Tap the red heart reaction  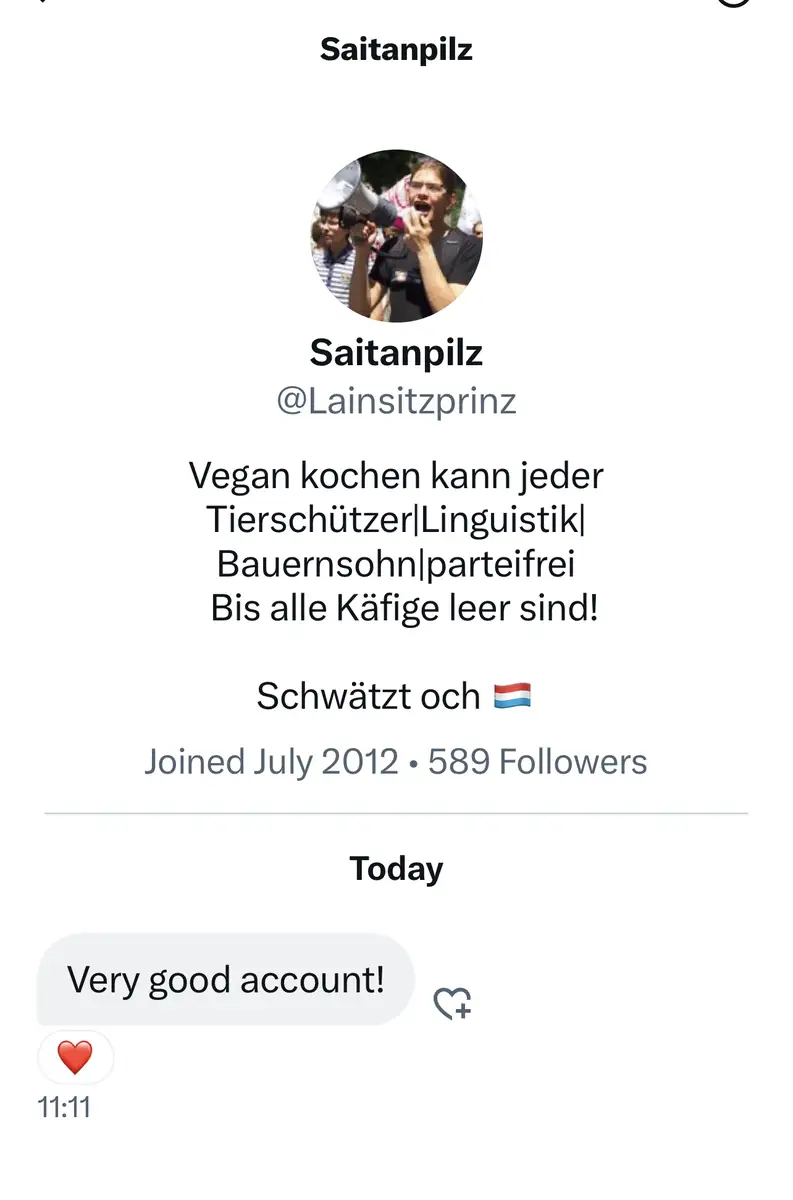point(75,1057)
